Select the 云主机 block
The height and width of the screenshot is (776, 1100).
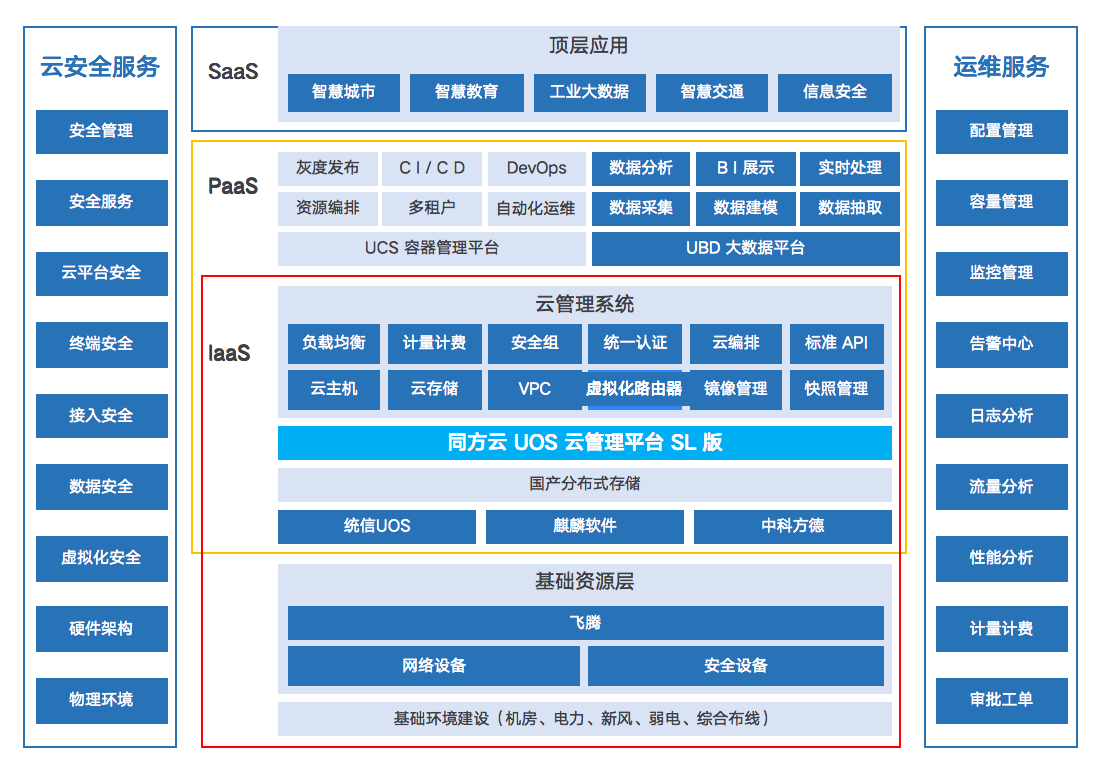(x=334, y=389)
